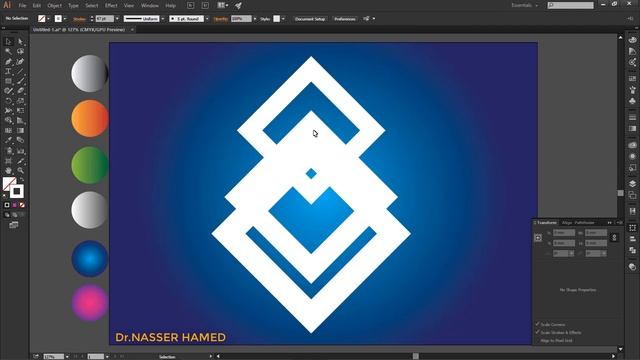This screenshot has width=640, height=360.
Task: Open the graphic Style dropdown
Action: click(x=283, y=19)
